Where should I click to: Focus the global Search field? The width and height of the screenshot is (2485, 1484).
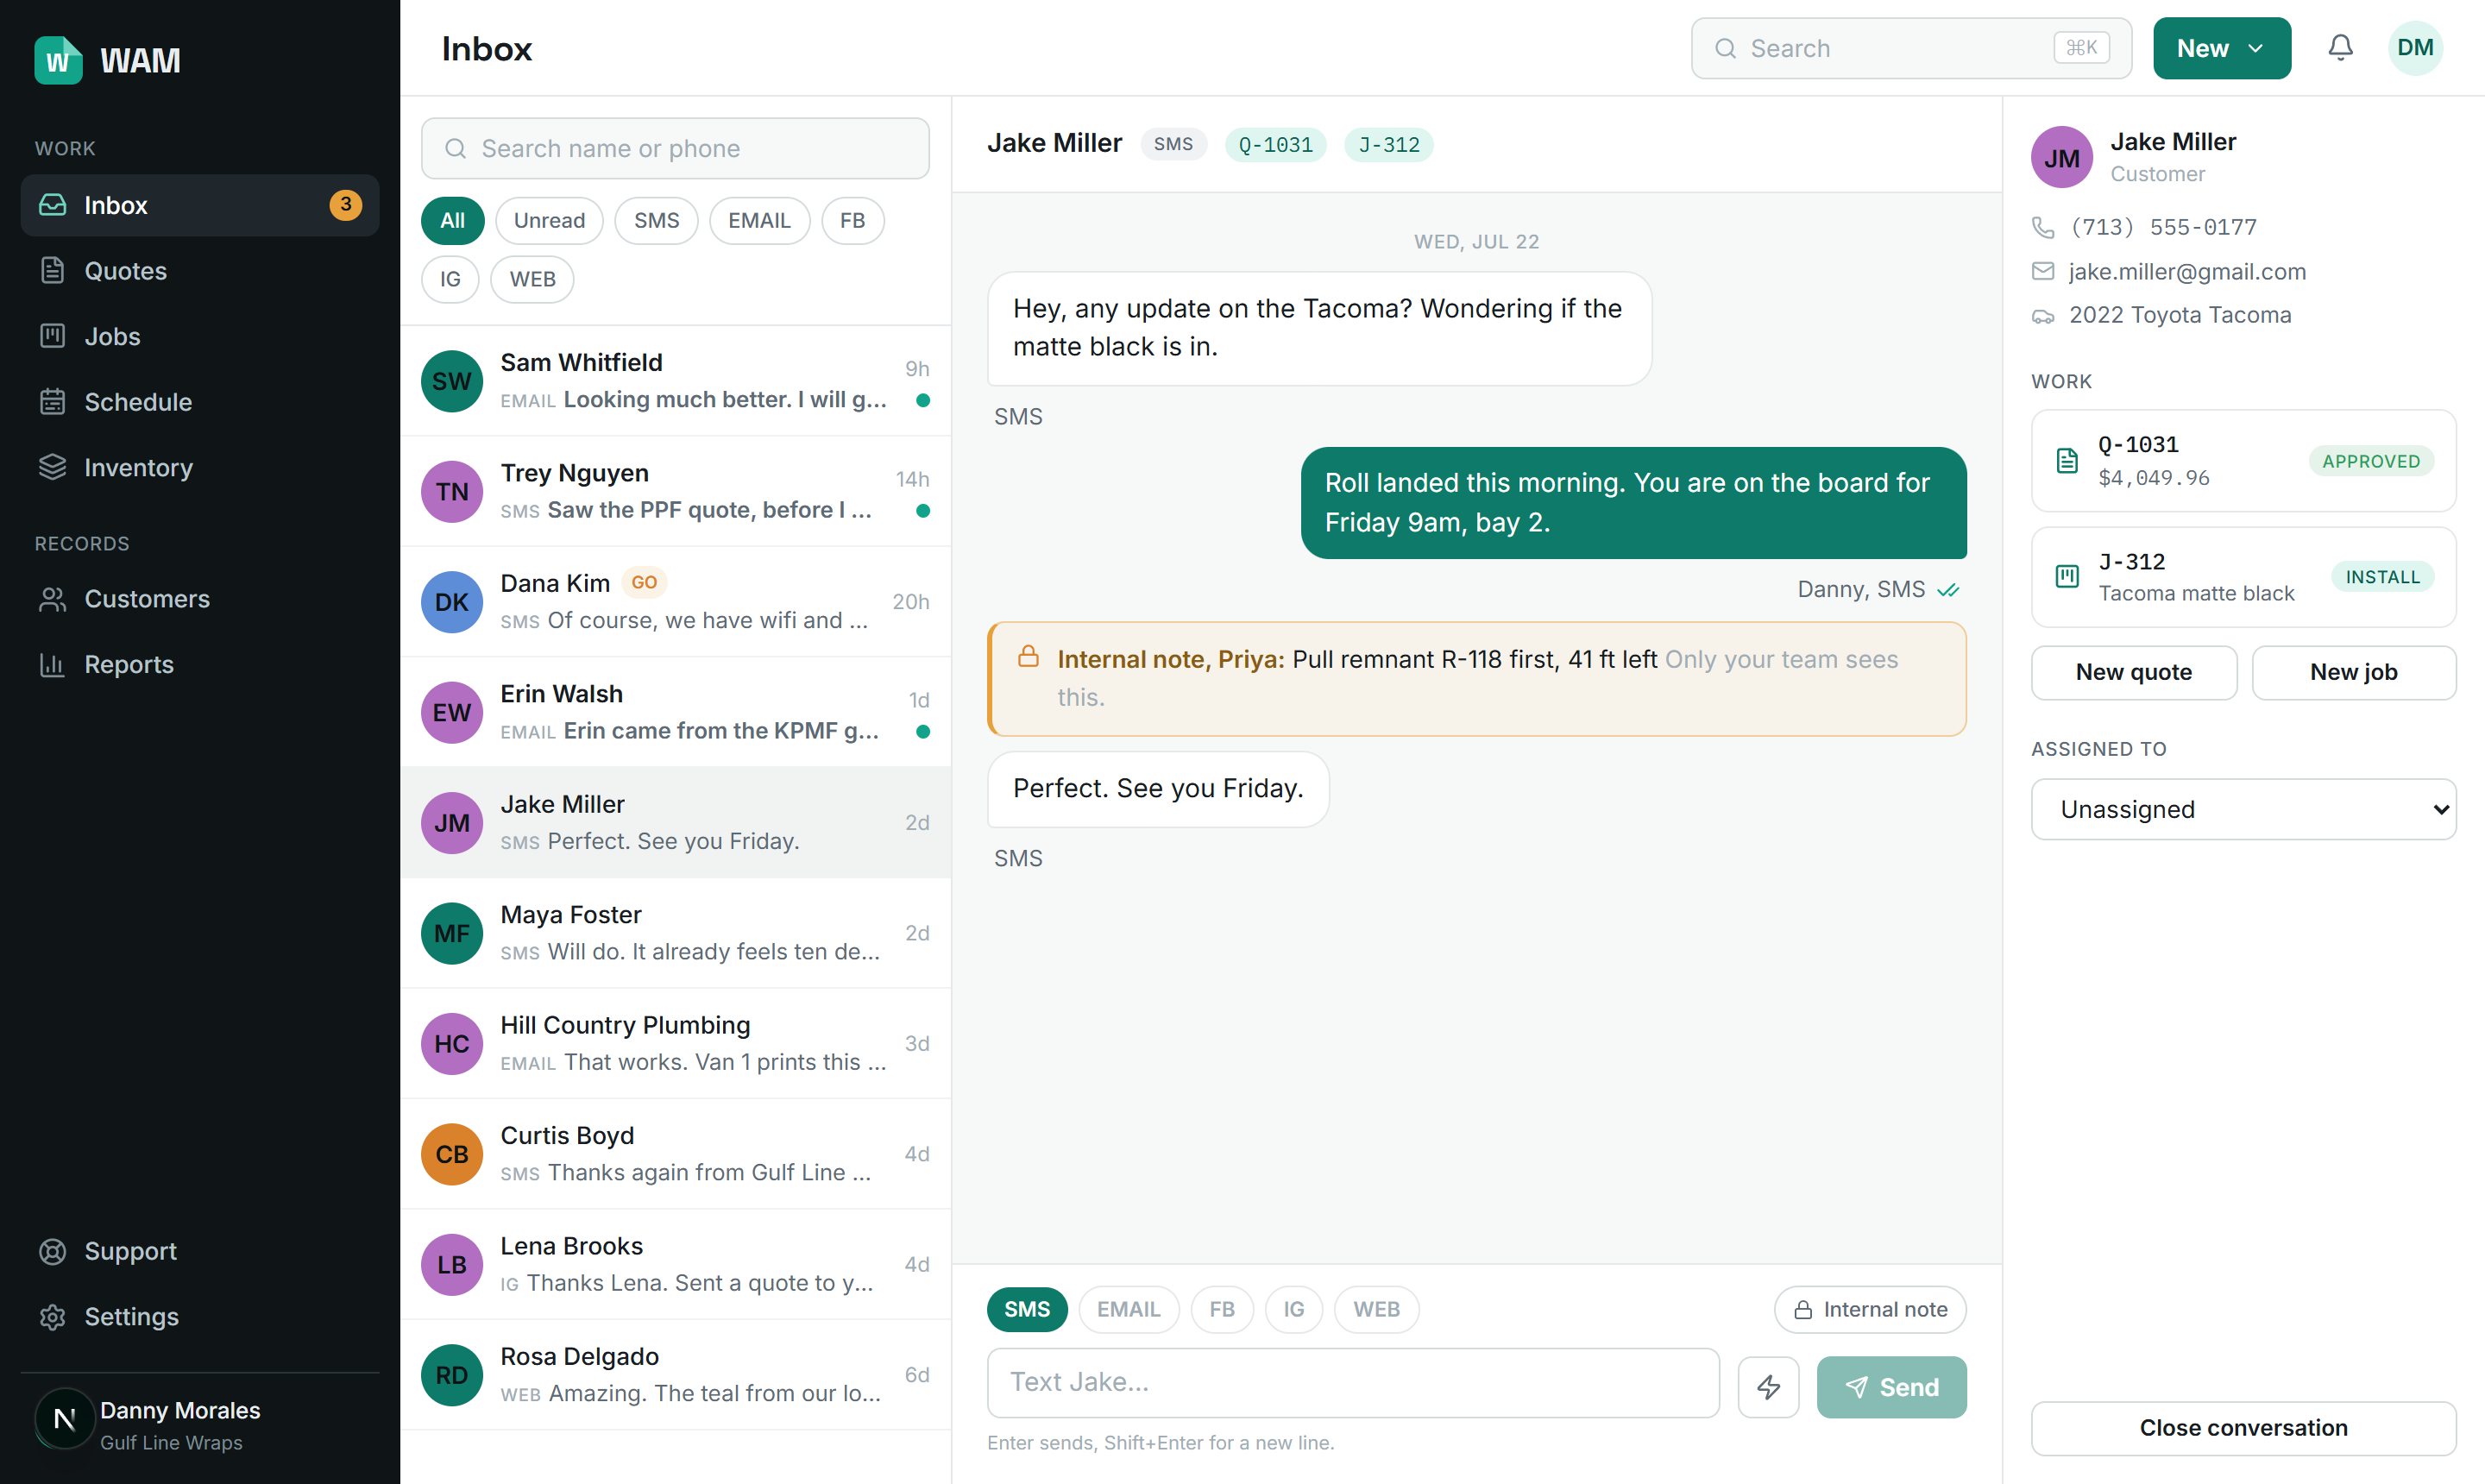coord(1911,48)
